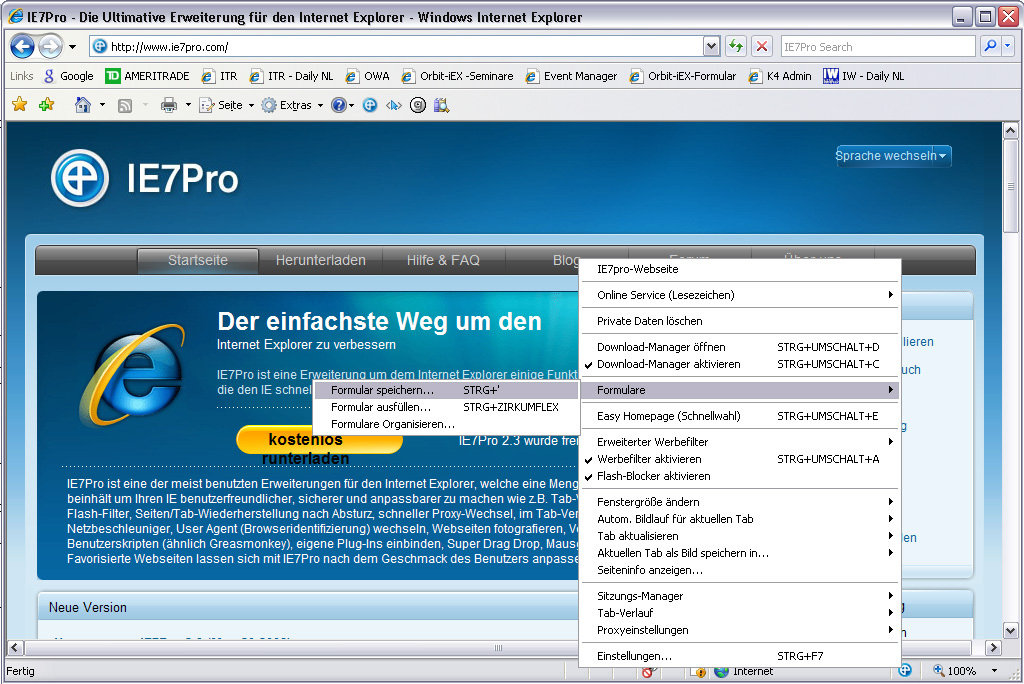Open recent pages dropdown next to Forward
This screenshot has height=684, width=1024.
pyautogui.click(x=72, y=47)
